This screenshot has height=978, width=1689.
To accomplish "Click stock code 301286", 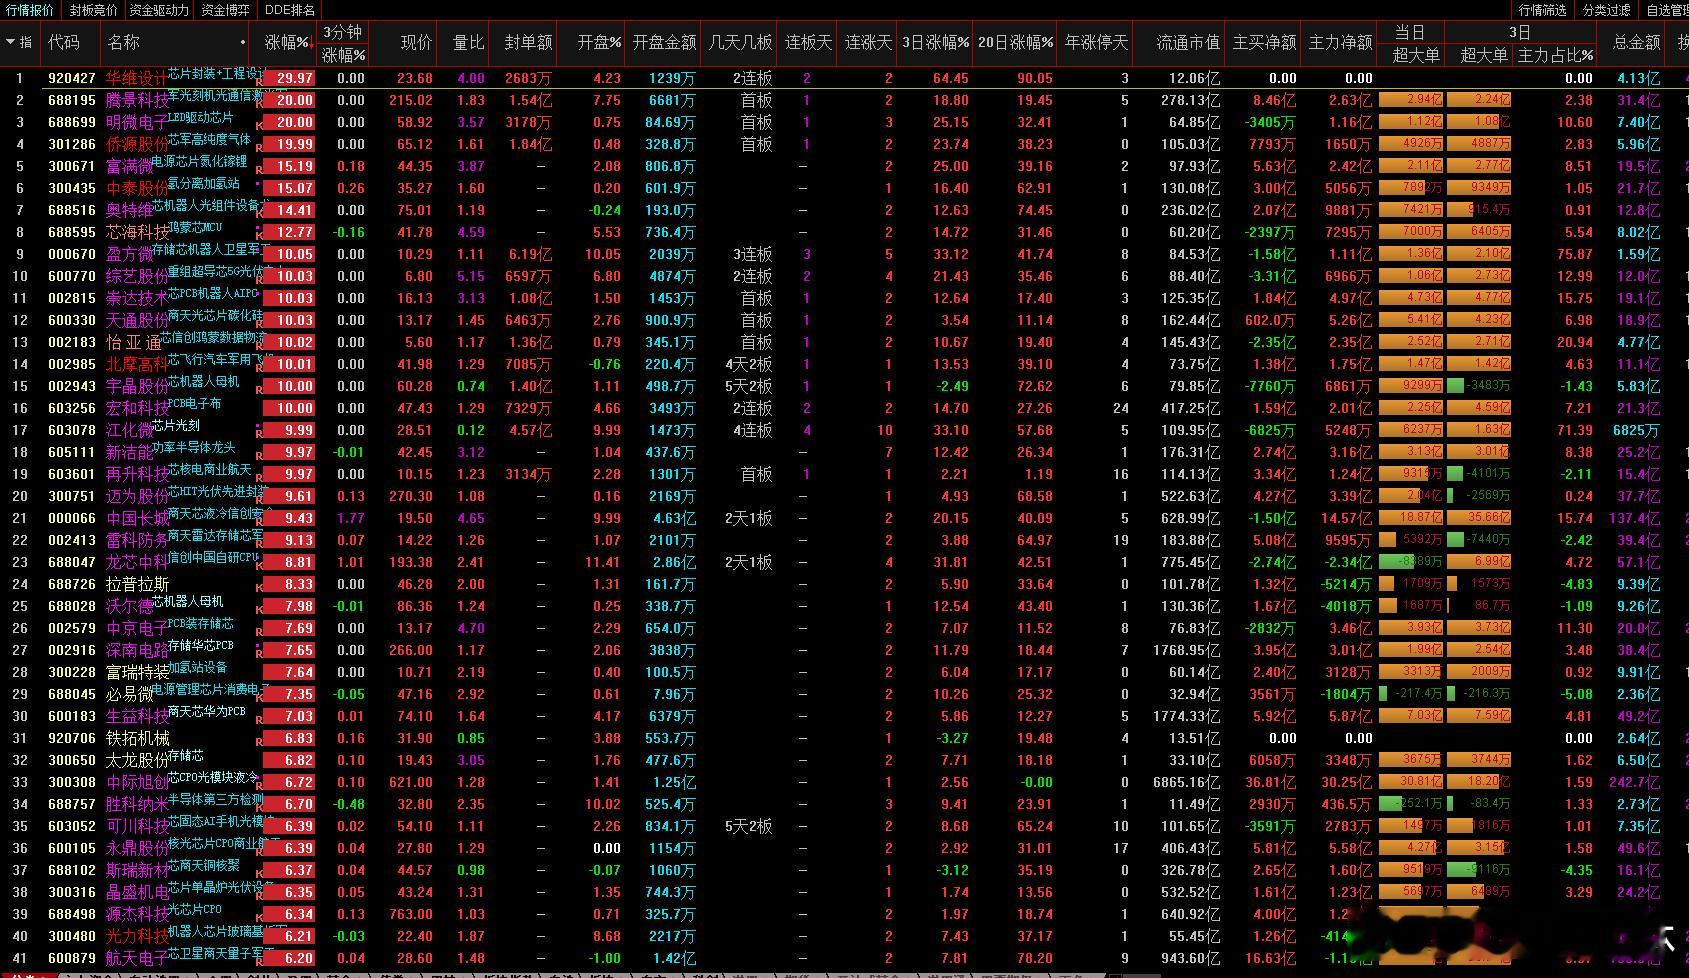I will [x=72, y=144].
